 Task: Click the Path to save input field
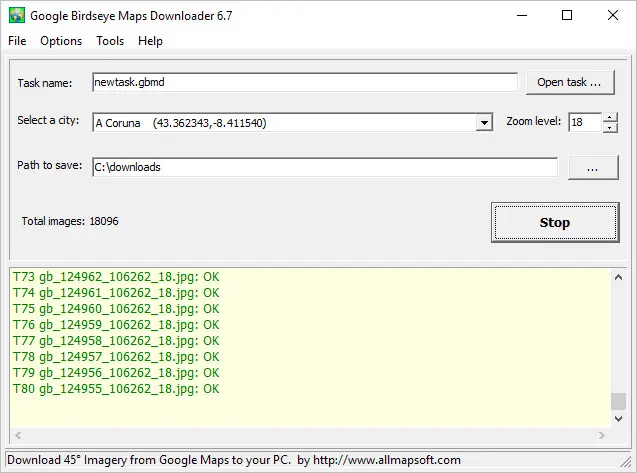click(325, 167)
